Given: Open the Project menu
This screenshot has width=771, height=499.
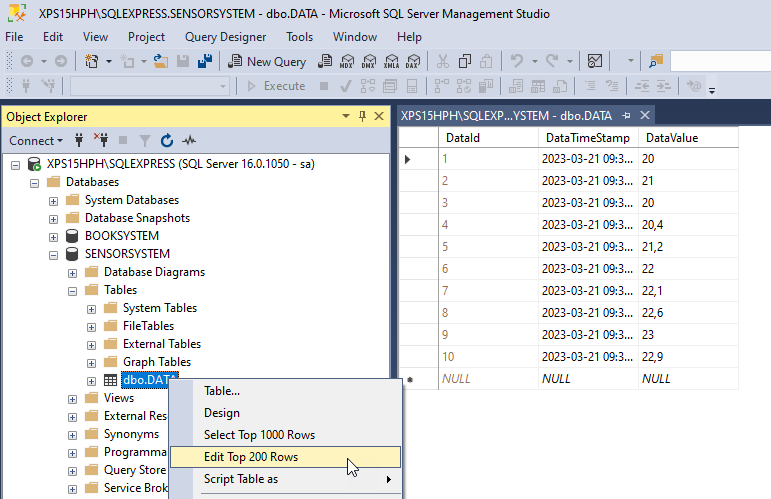Looking at the screenshot, I should coord(146,37).
